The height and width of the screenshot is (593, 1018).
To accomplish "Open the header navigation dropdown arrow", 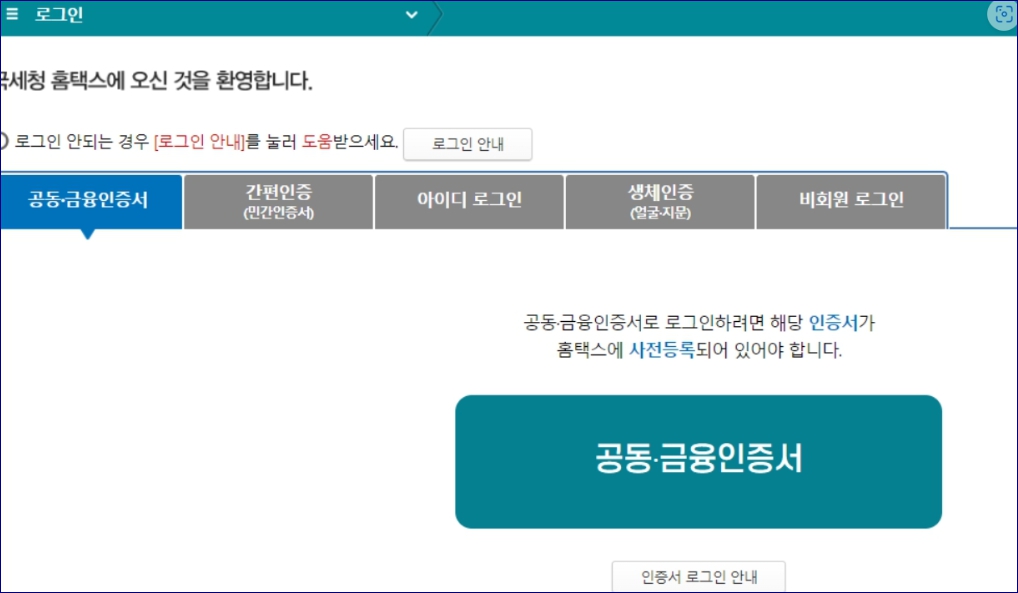I will [x=411, y=16].
